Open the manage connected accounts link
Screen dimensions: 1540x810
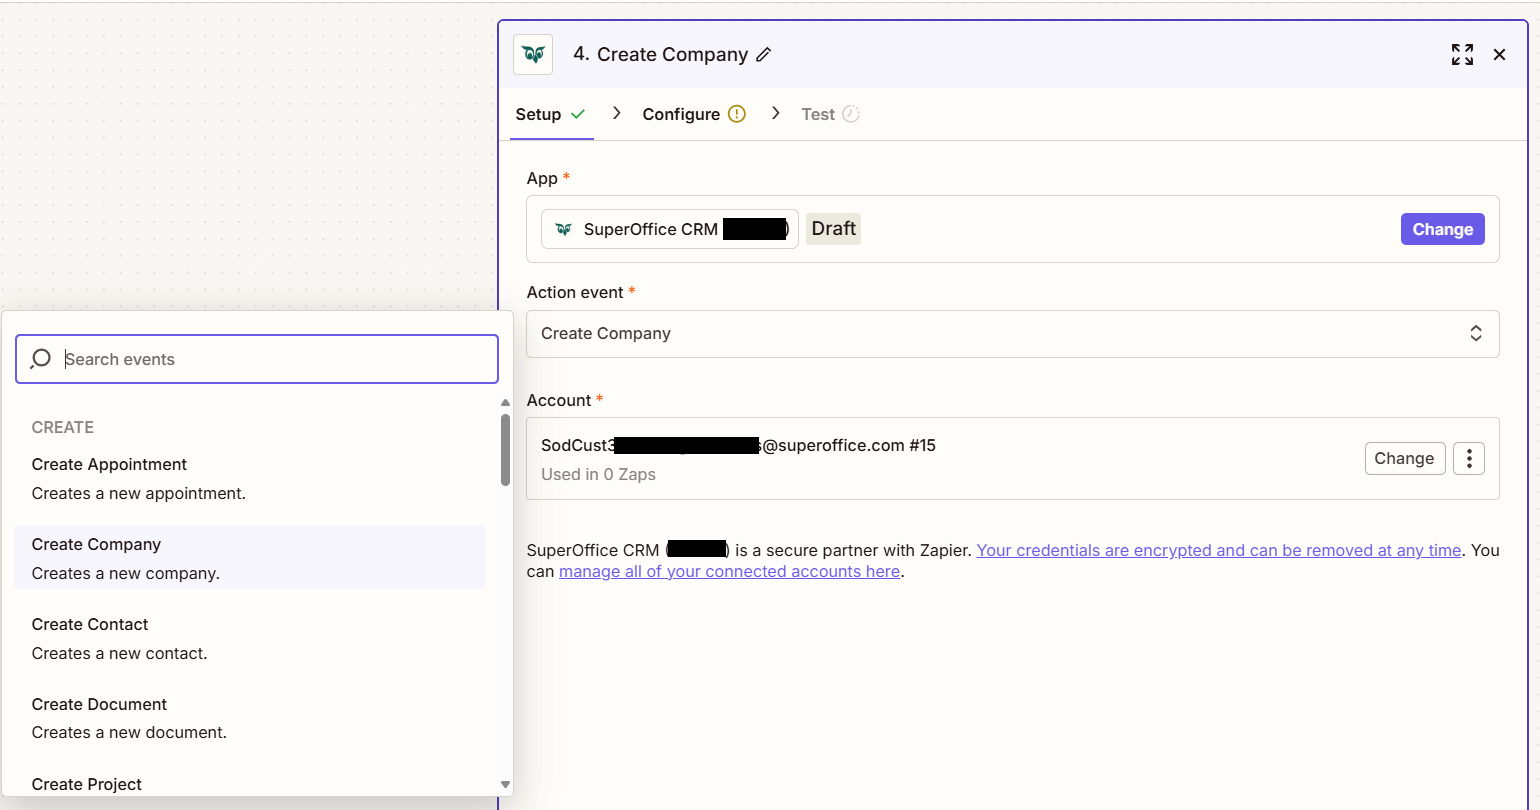click(729, 571)
